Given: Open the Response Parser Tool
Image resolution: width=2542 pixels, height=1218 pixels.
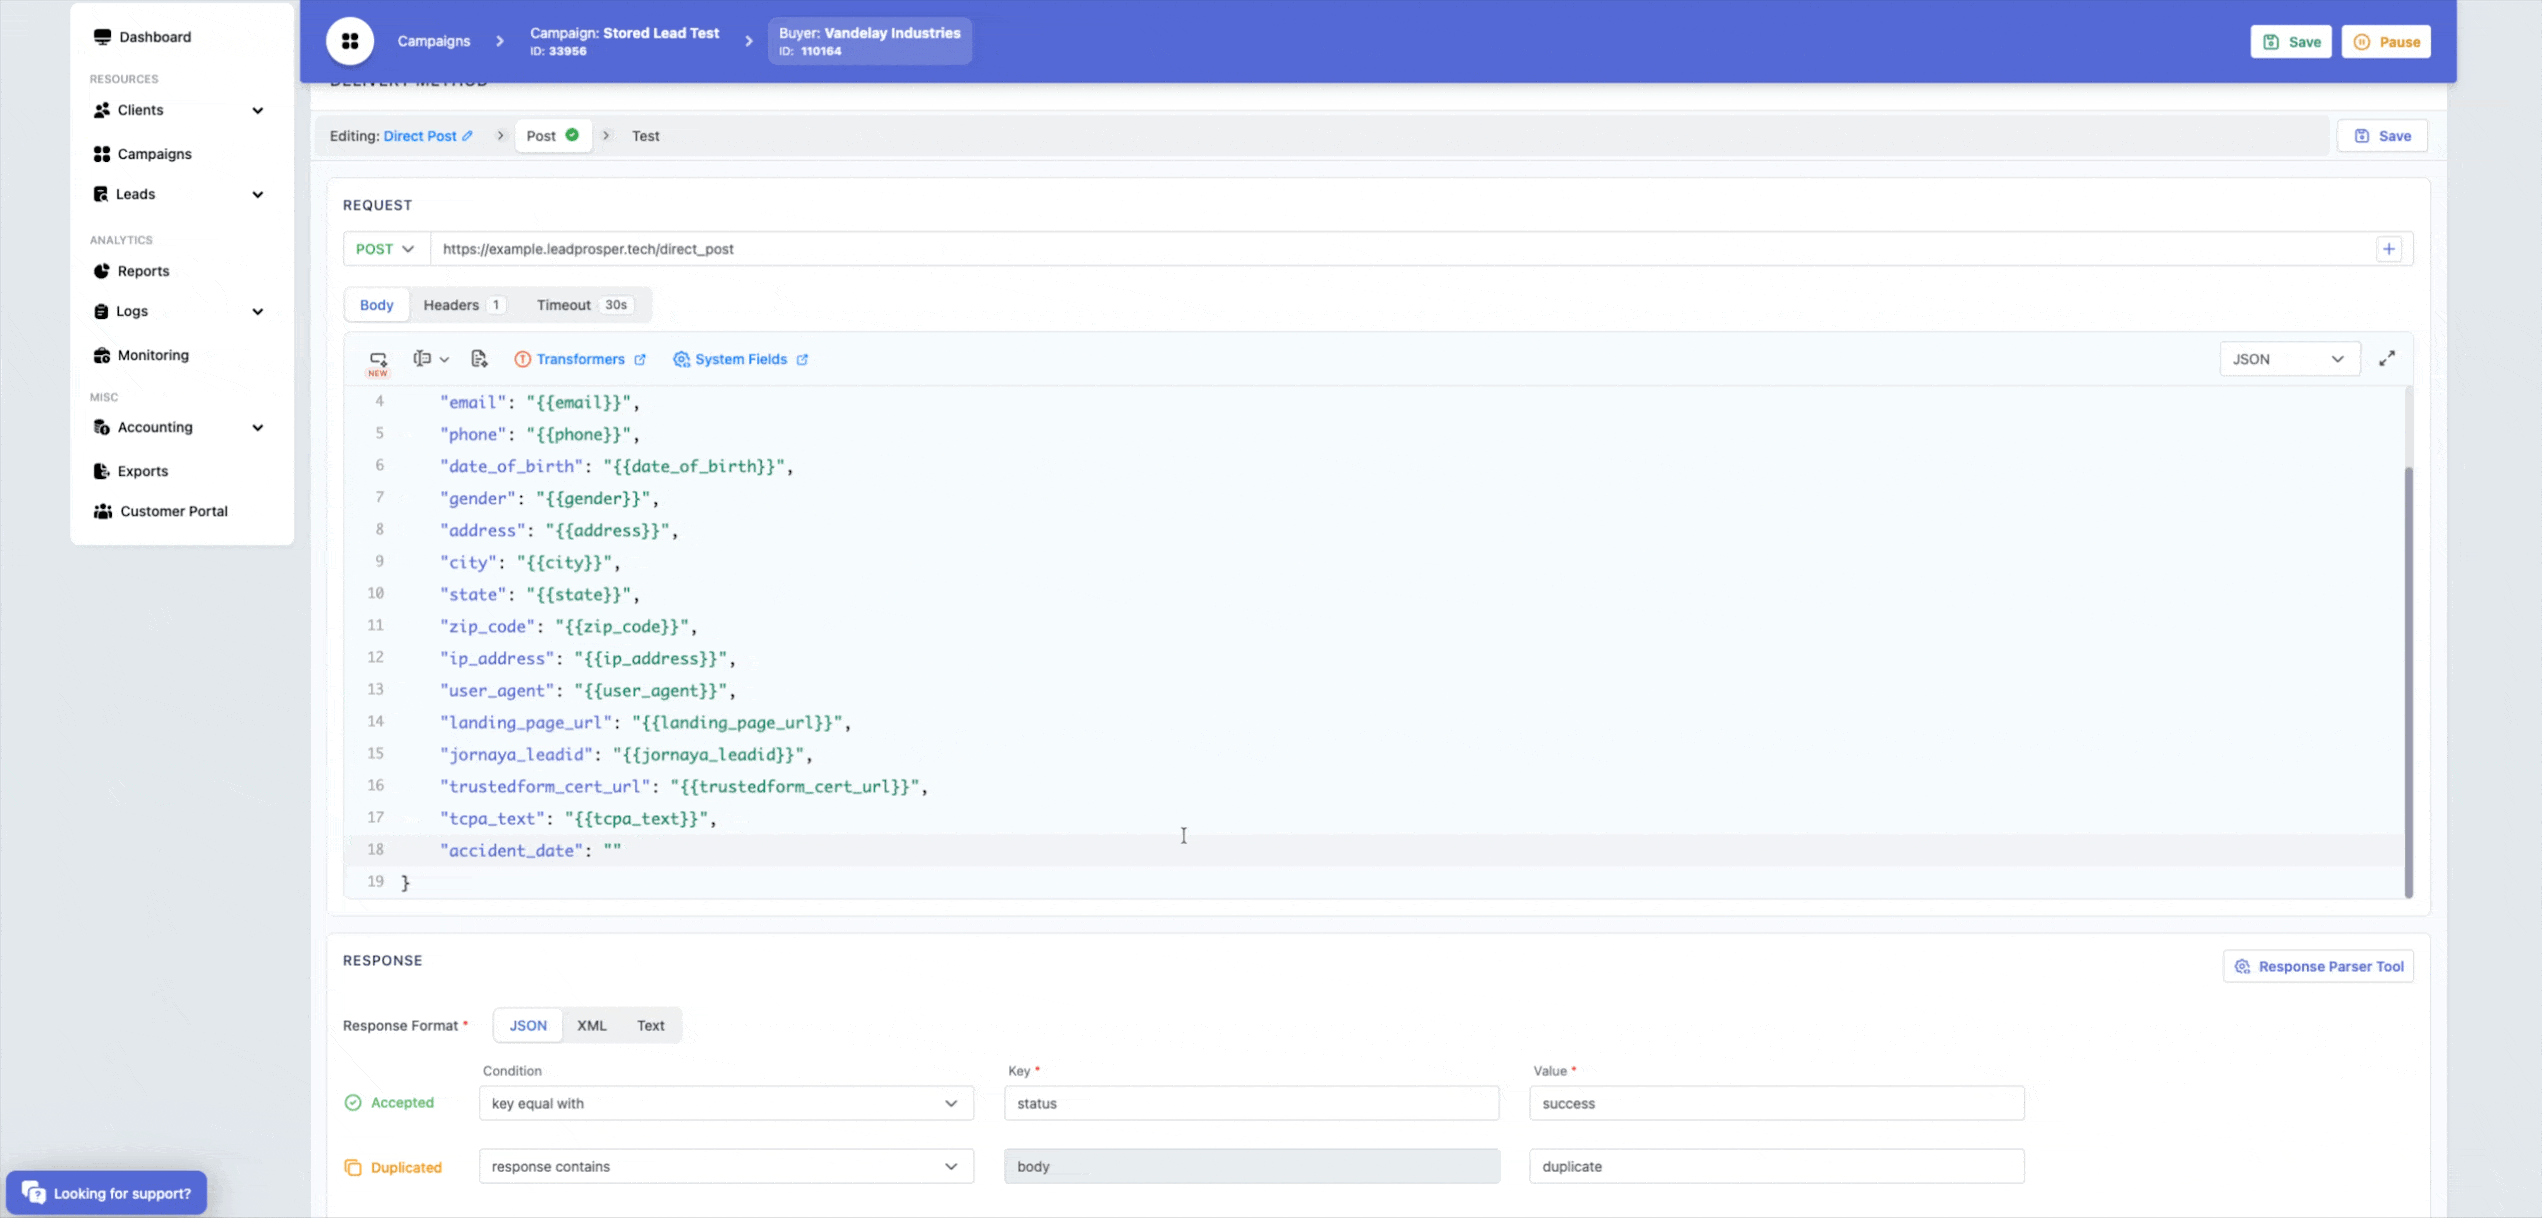Looking at the screenshot, I should pos(2318,966).
